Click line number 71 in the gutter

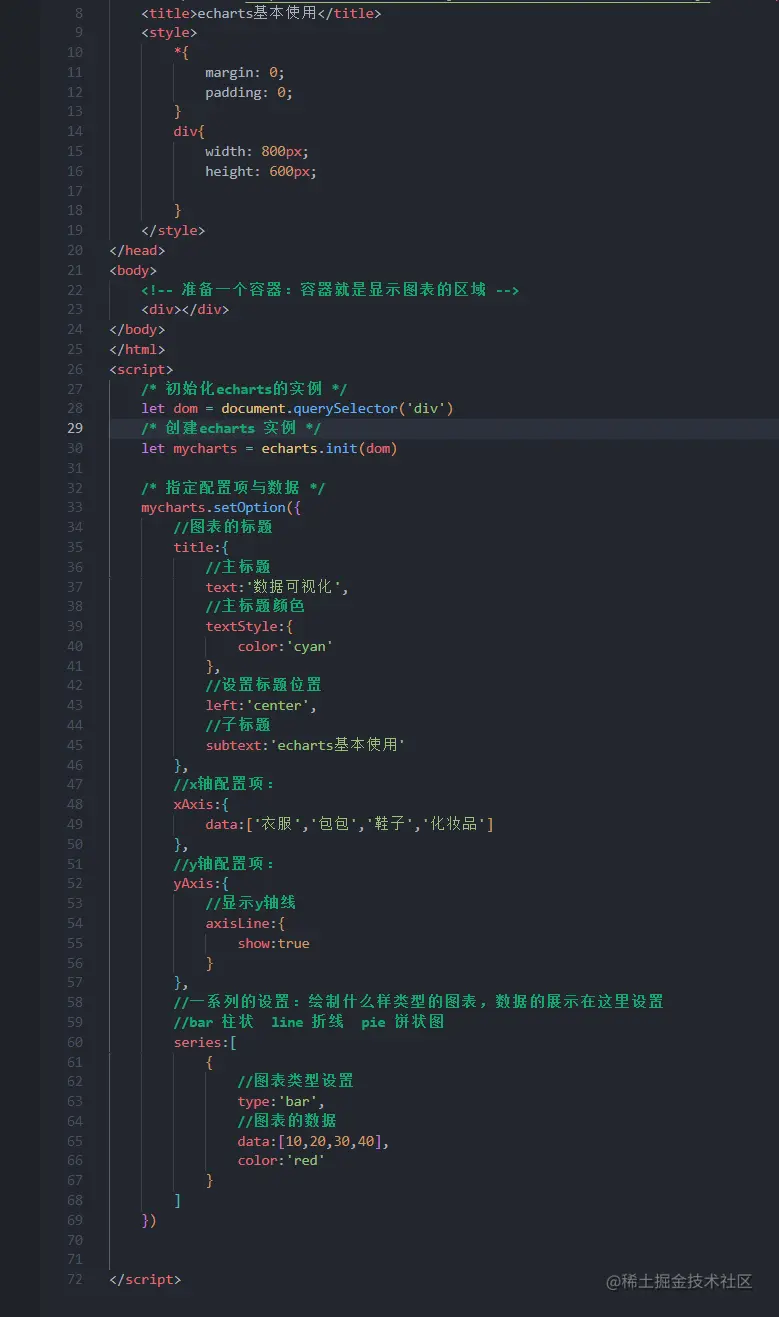tap(75, 1259)
